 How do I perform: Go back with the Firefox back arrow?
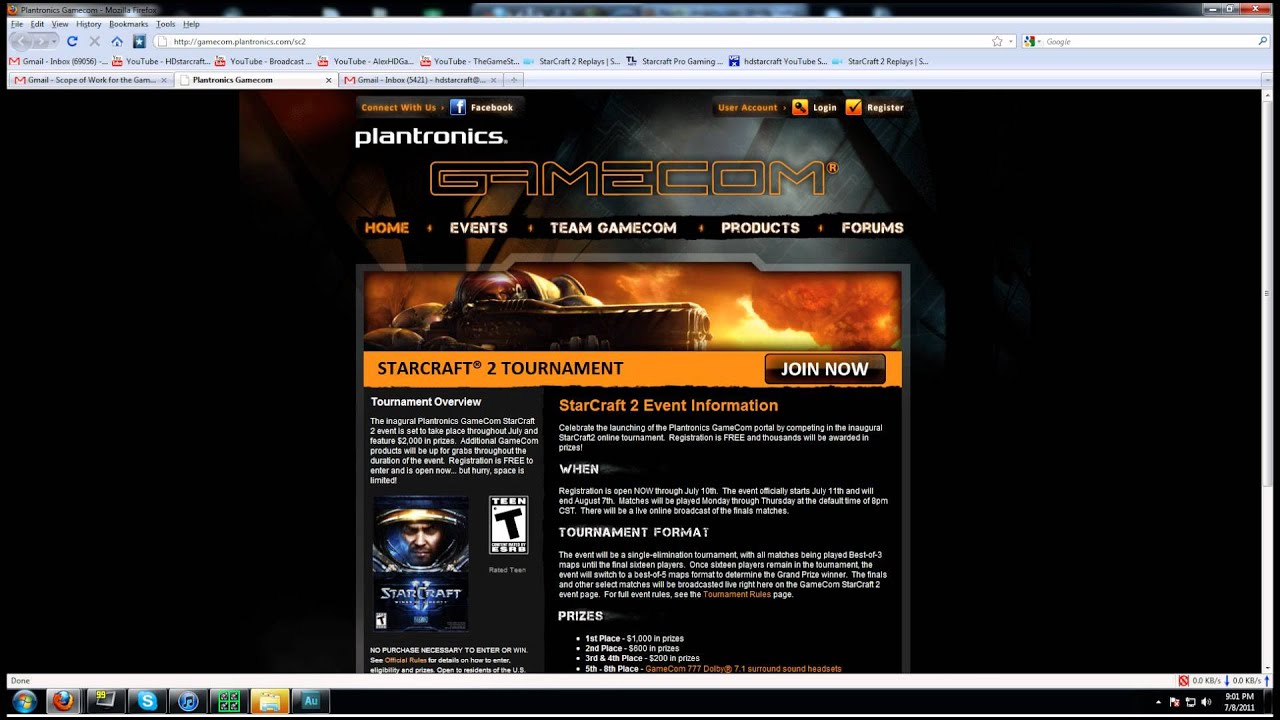pyautogui.click(x=22, y=41)
